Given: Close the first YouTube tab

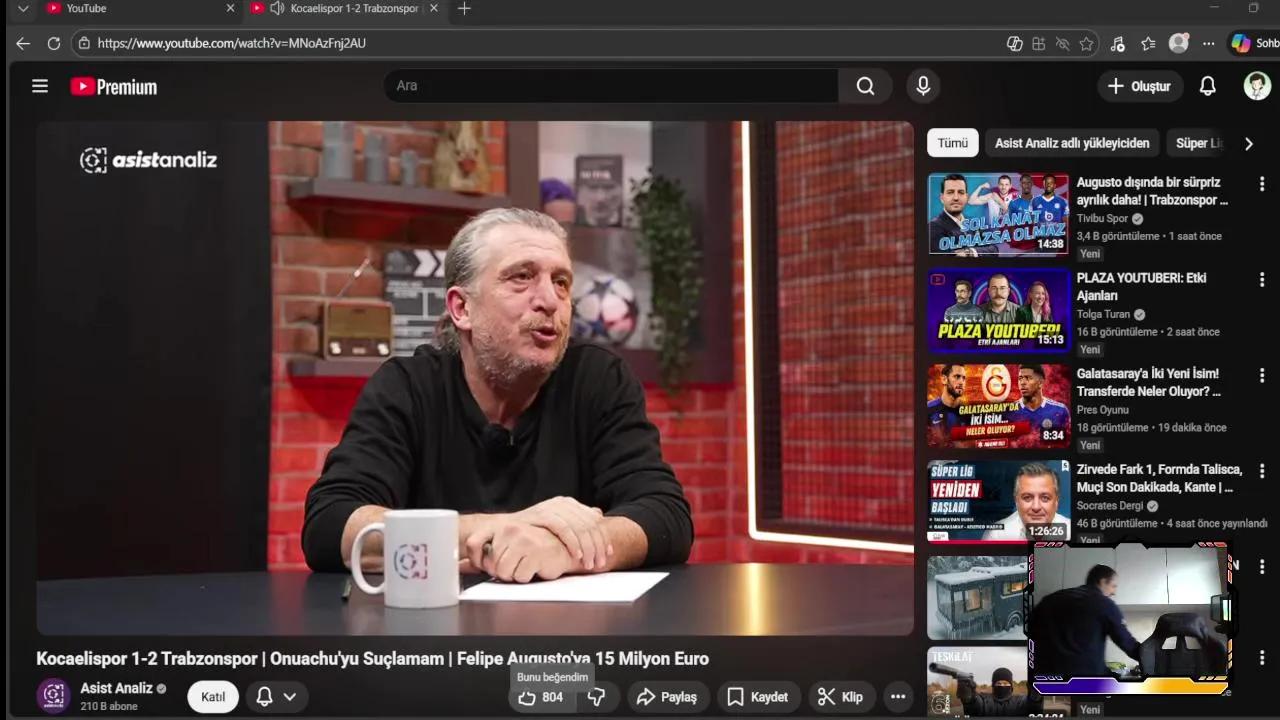Looking at the screenshot, I should (230, 8).
